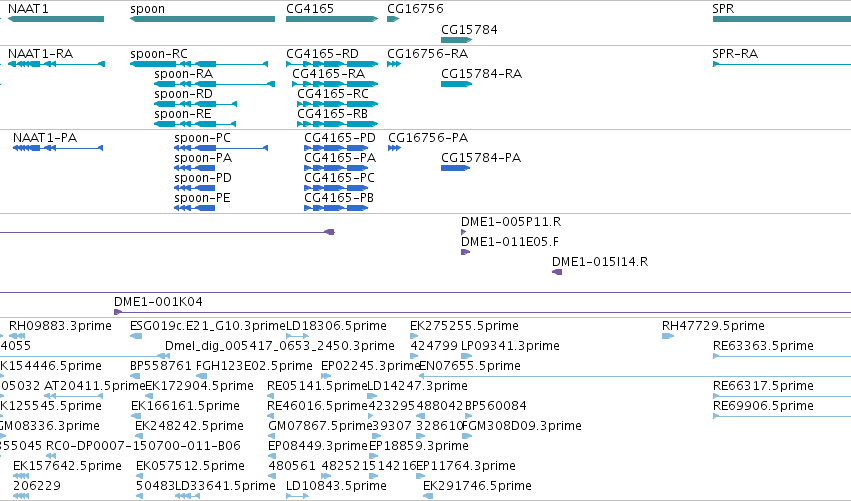Select the EK157642.5prime EST label
851x501 pixels.
tap(67, 467)
